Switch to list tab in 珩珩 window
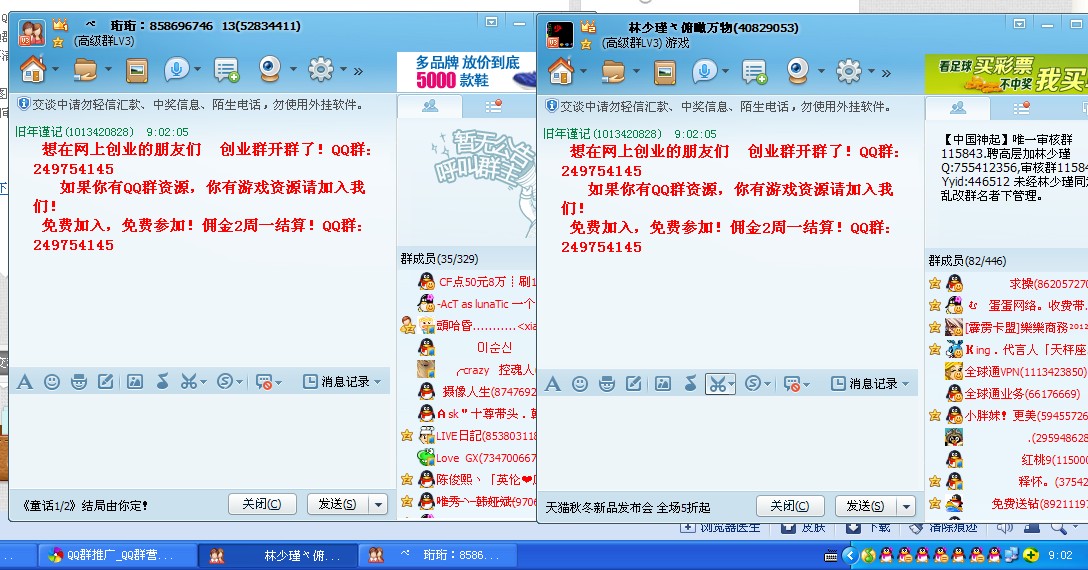 tap(494, 106)
